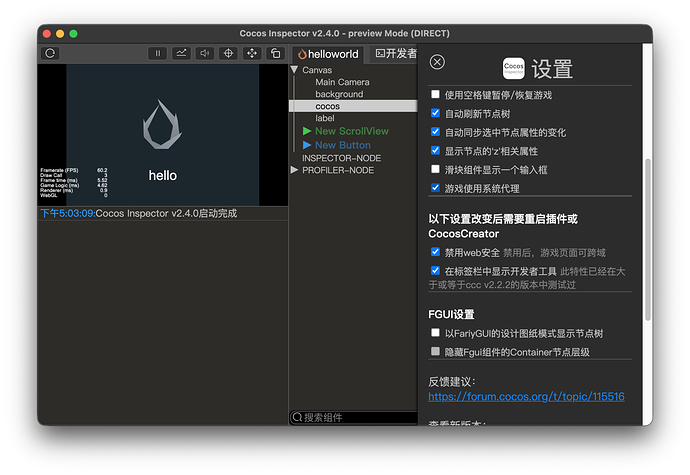Viewport: 690px width, 475px height.
Task: Click the search magnifier icon
Action: 297,417
